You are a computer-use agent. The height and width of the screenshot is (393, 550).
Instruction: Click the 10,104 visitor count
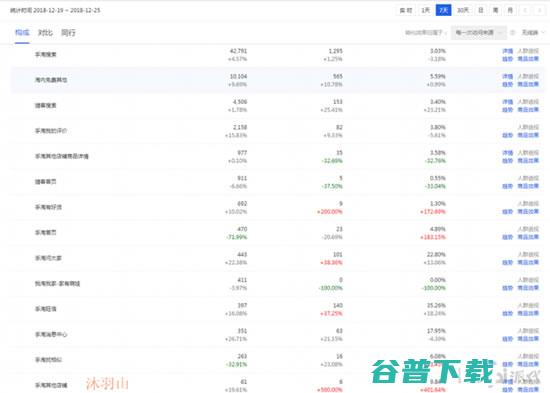point(239,76)
